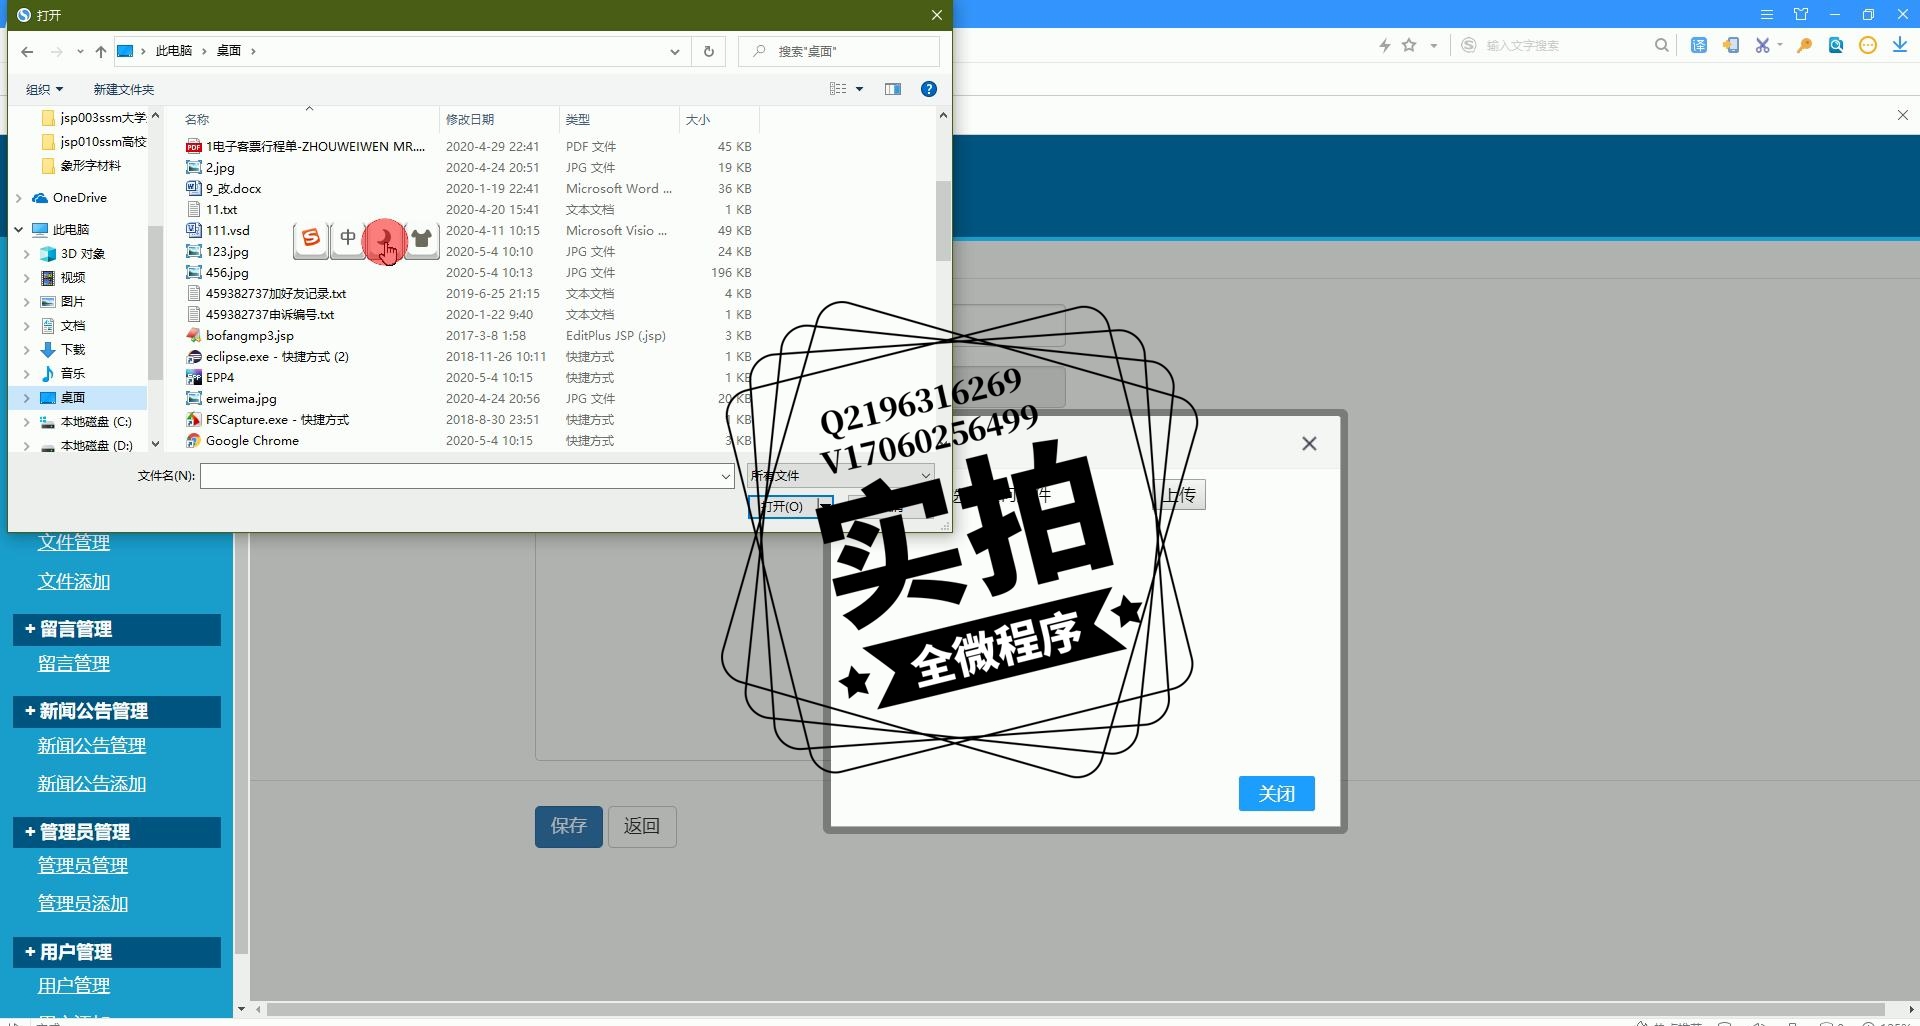Open the 组织 dropdown menu
1920x1026 pixels.
44,90
